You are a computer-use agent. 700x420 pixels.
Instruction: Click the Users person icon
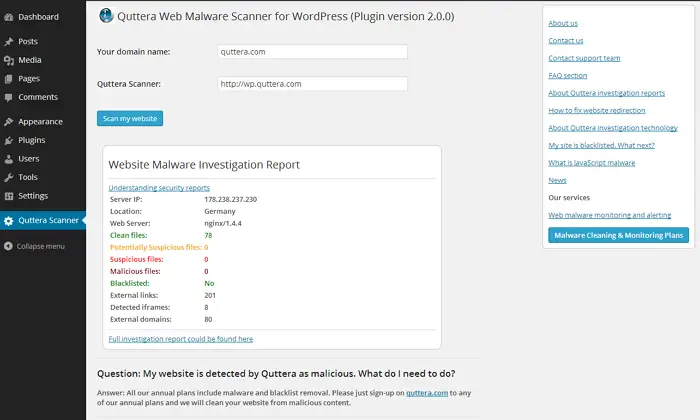pos(8,159)
